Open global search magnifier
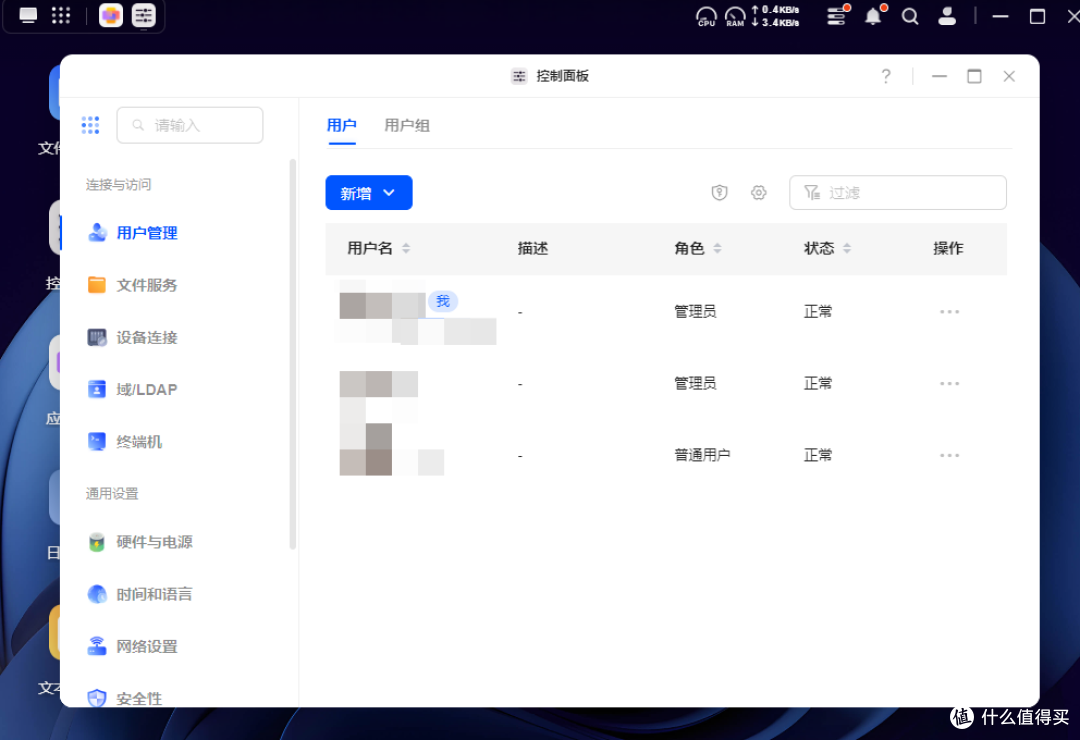The image size is (1080, 740). pos(910,16)
